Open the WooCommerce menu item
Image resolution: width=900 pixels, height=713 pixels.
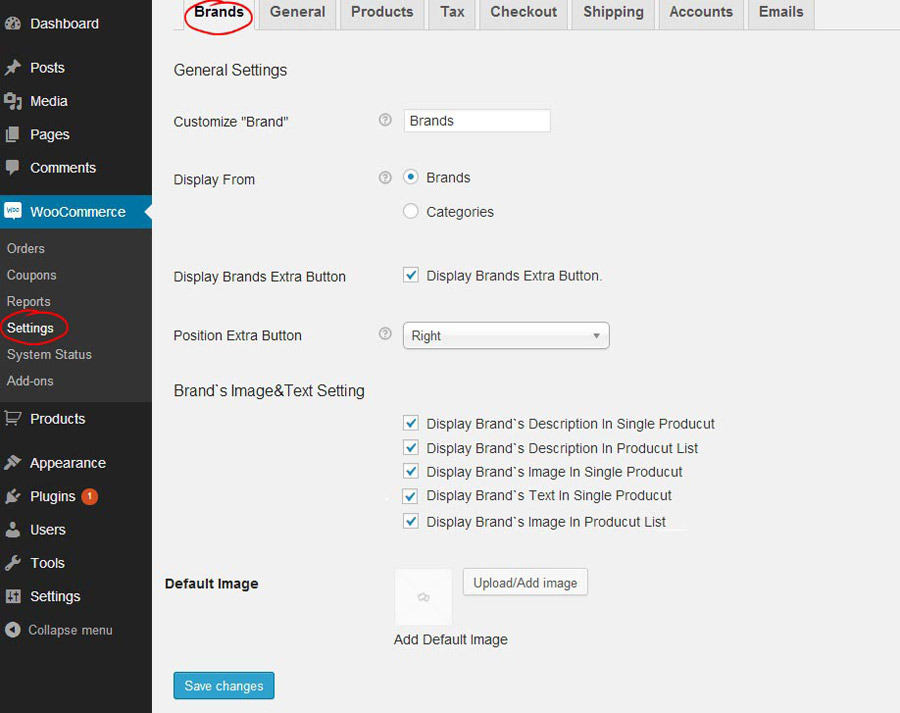(77, 212)
